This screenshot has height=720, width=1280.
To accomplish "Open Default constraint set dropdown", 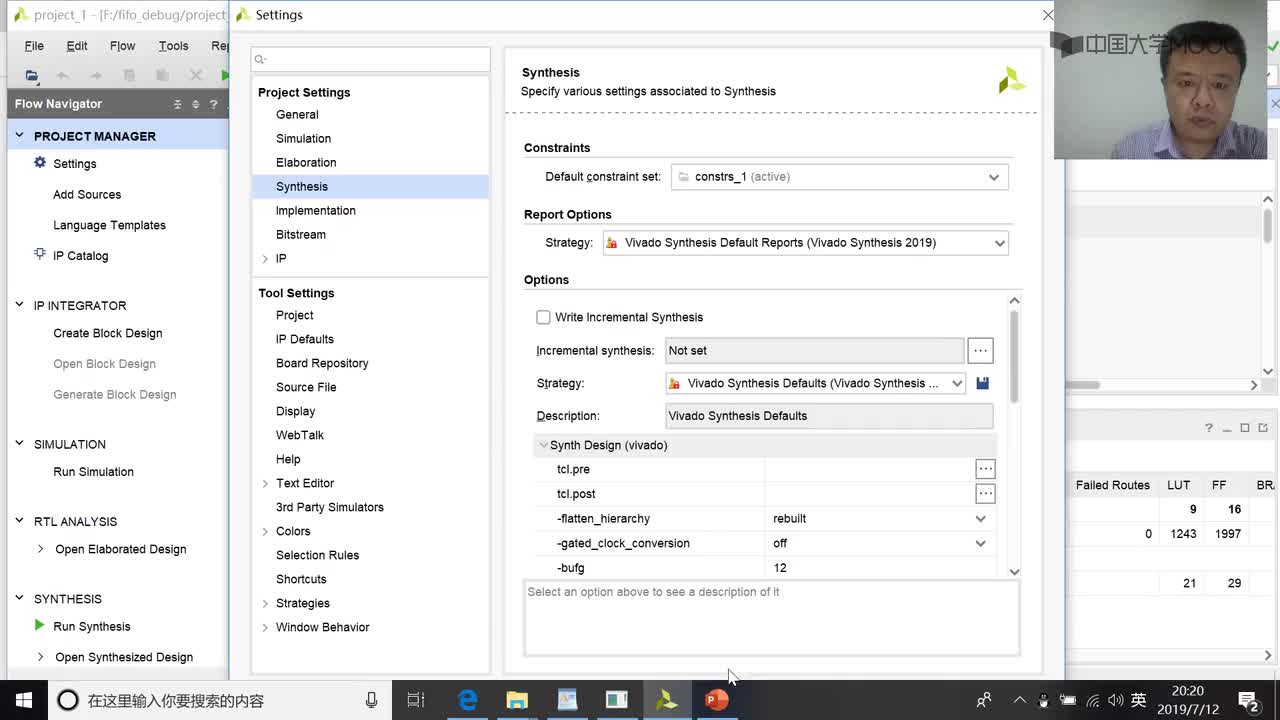I will tap(993, 177).
